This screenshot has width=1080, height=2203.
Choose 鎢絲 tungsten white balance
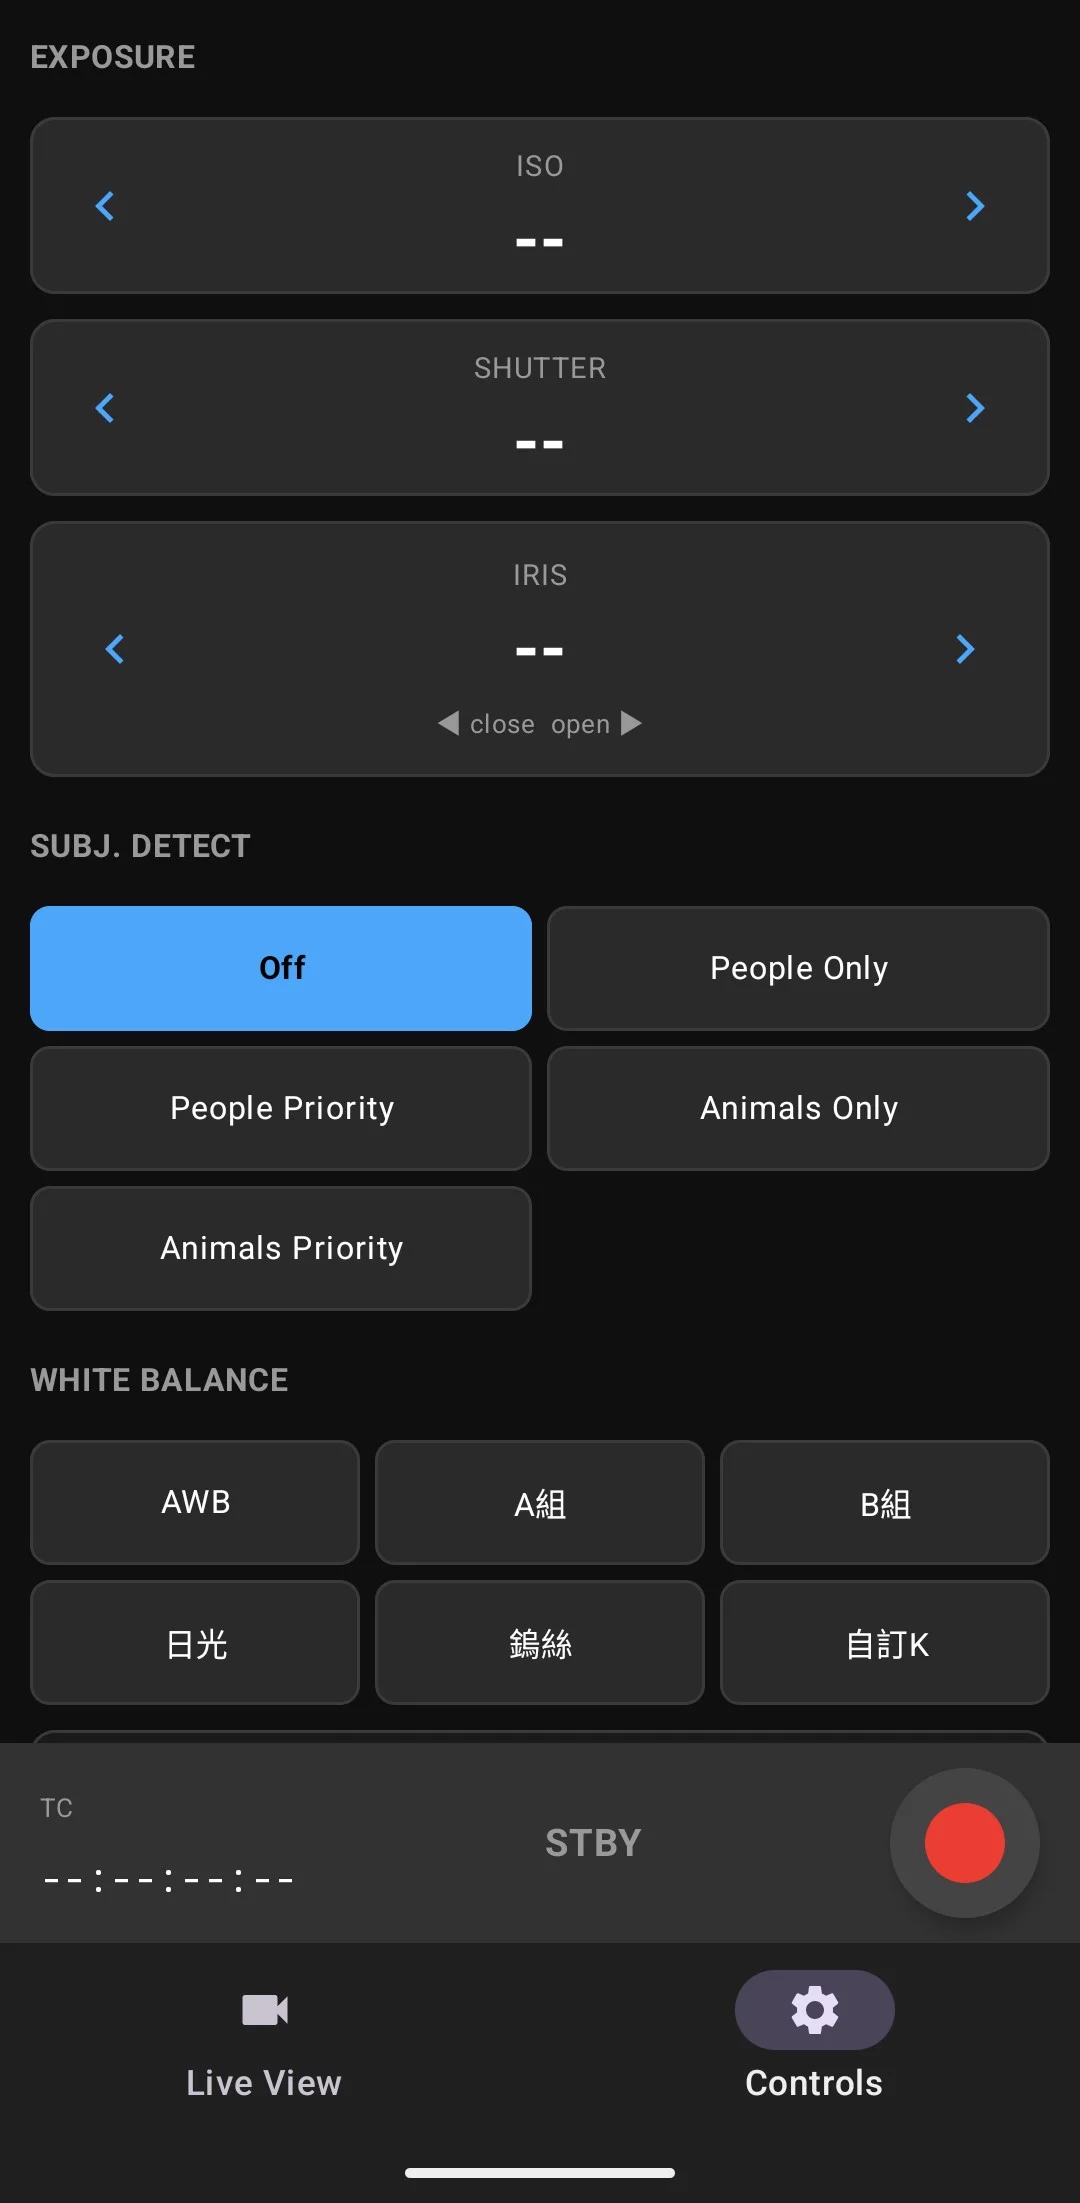click(x=540, y=1642)
